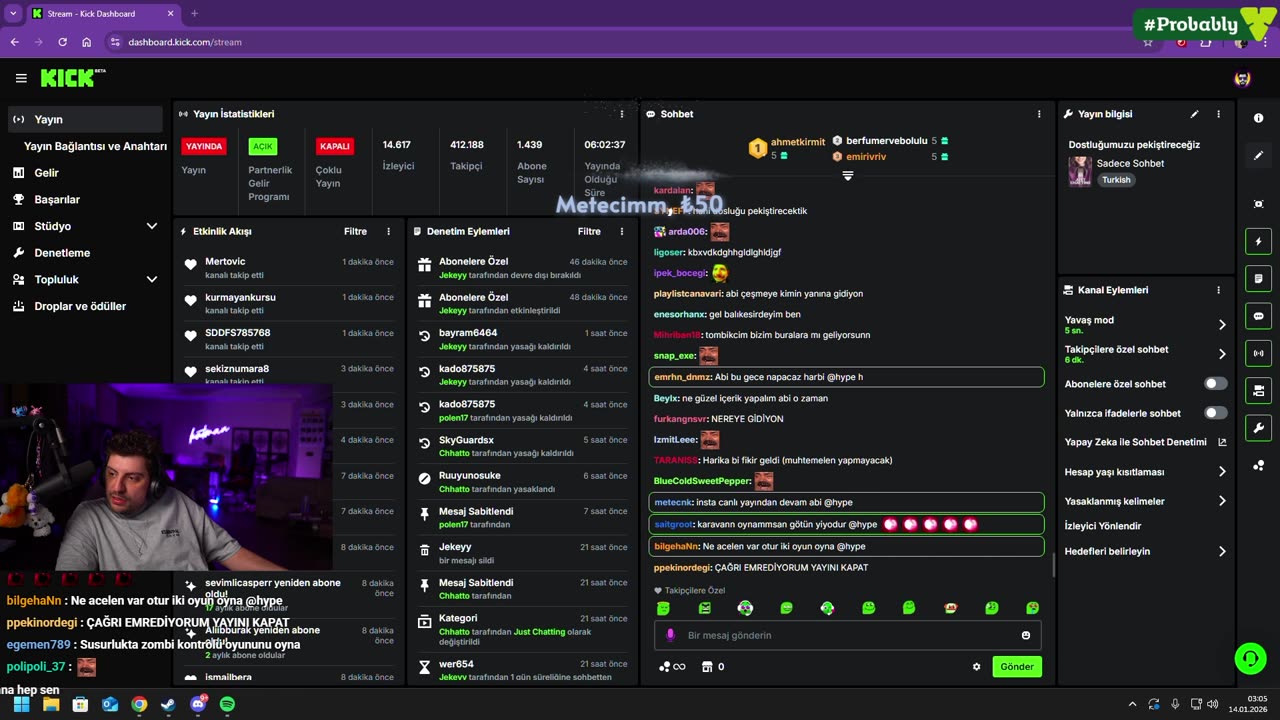Open the Yayın İstatistikleri three-dot menu
The height and width of the screenshot is (720, 1280).
coord(622,114)
